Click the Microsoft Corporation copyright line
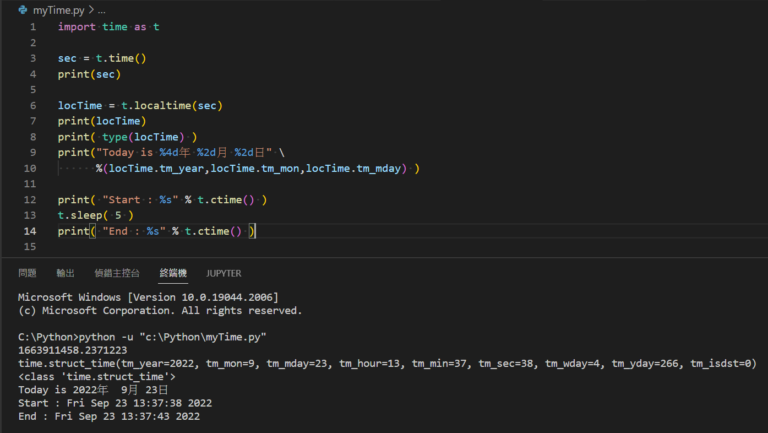Viewport: 768px width, 433px height. click(160, 311)
